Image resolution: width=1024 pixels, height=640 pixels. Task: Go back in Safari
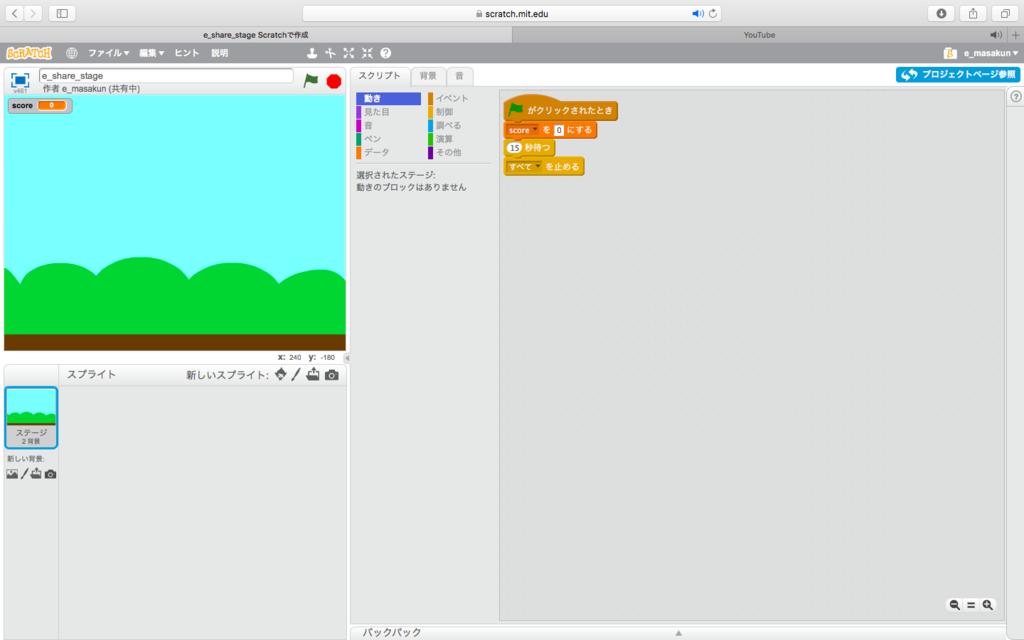click(14, 13)
